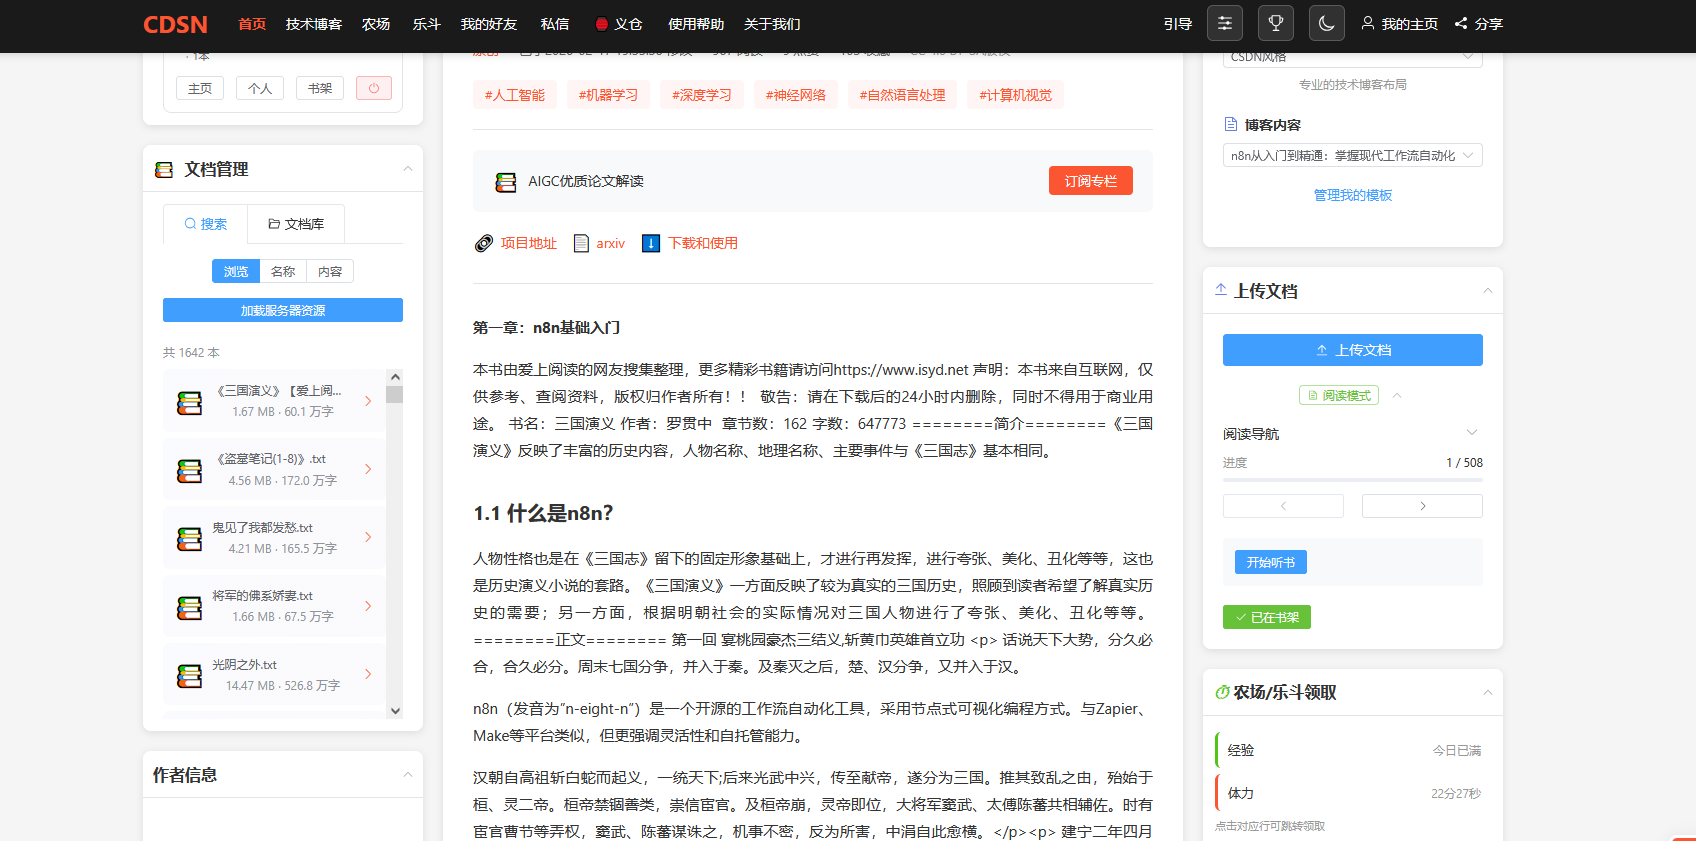Open the n8n从入门到精通 content dropdown

click(1353, 155)
